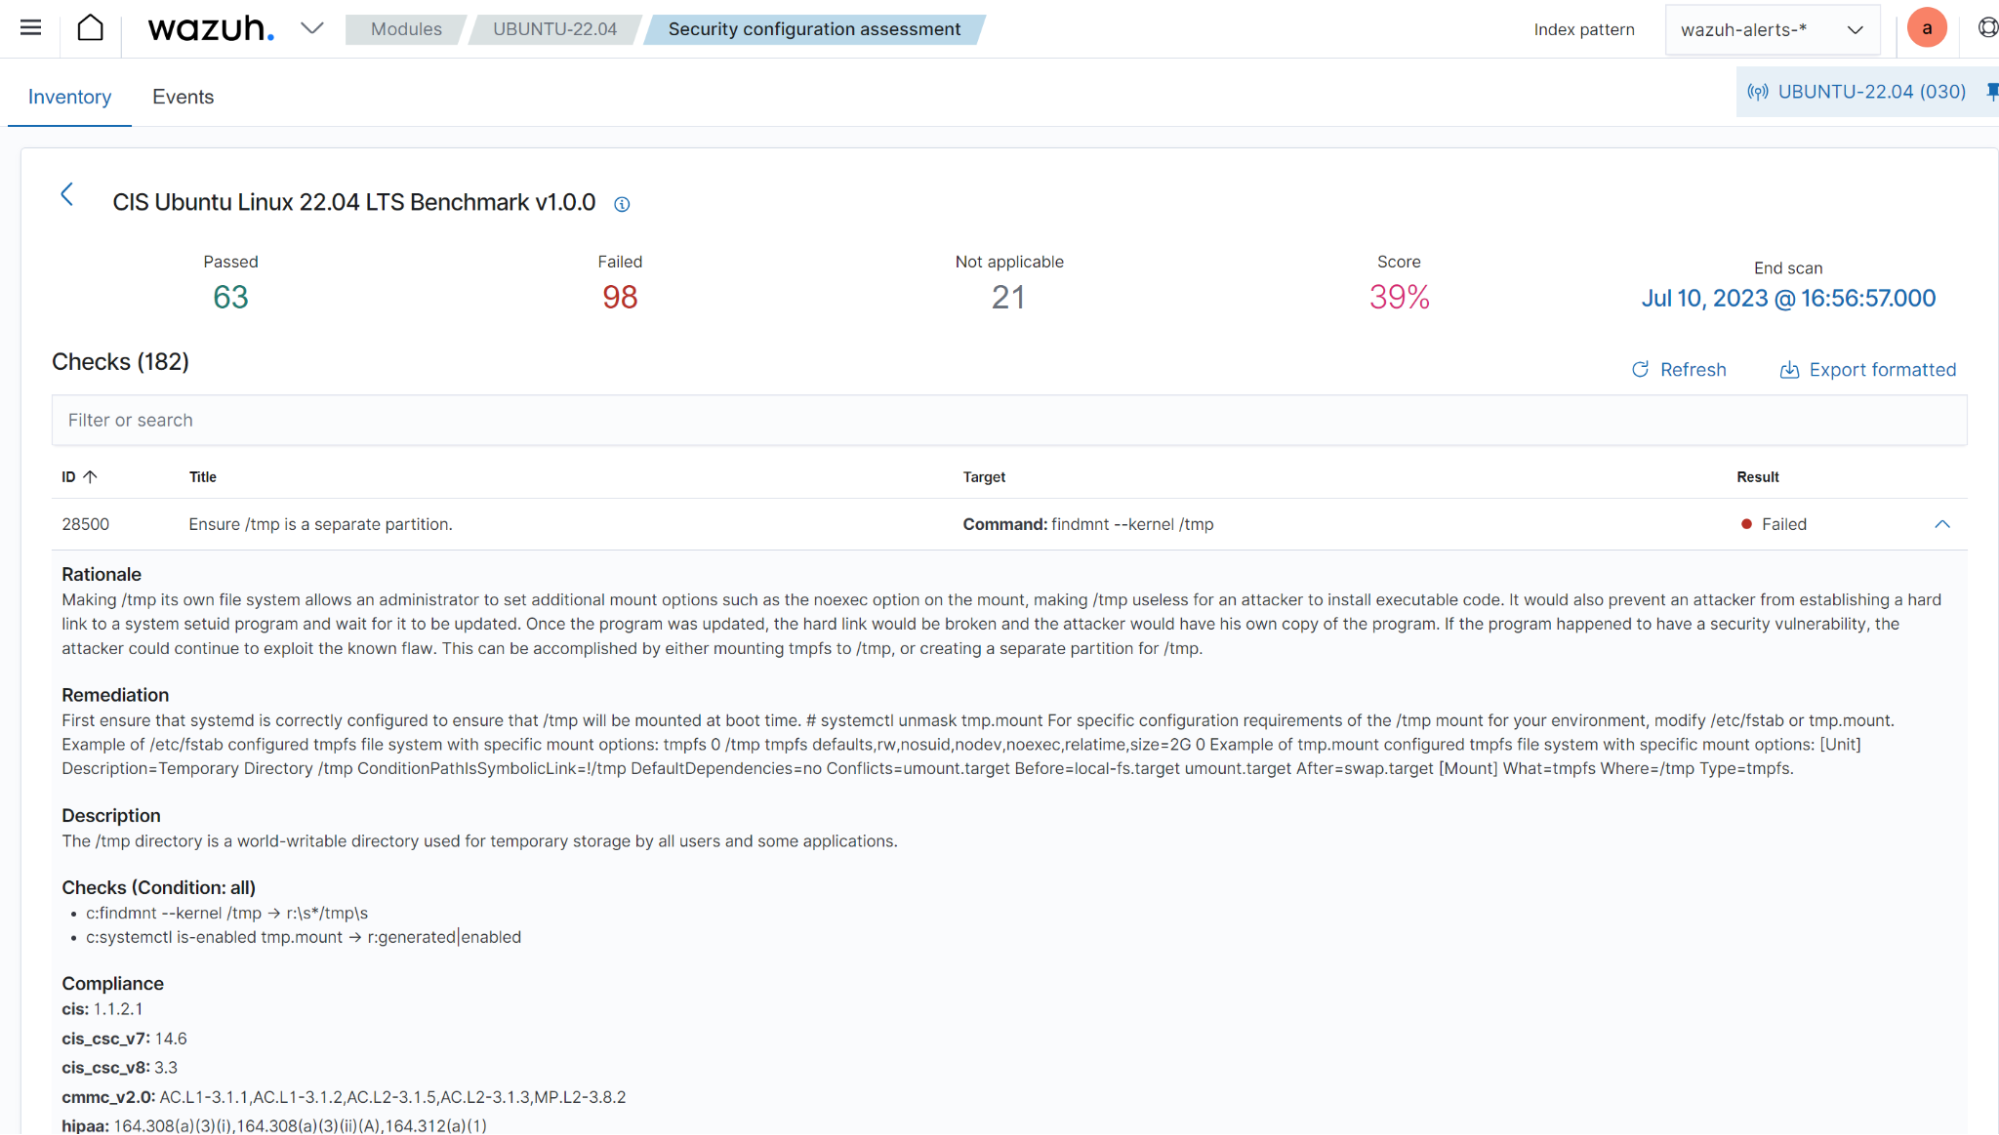This screenshot has width=1999, height=1135.
Task: Click the Result column header
Action: click(x=1757, y=477)
